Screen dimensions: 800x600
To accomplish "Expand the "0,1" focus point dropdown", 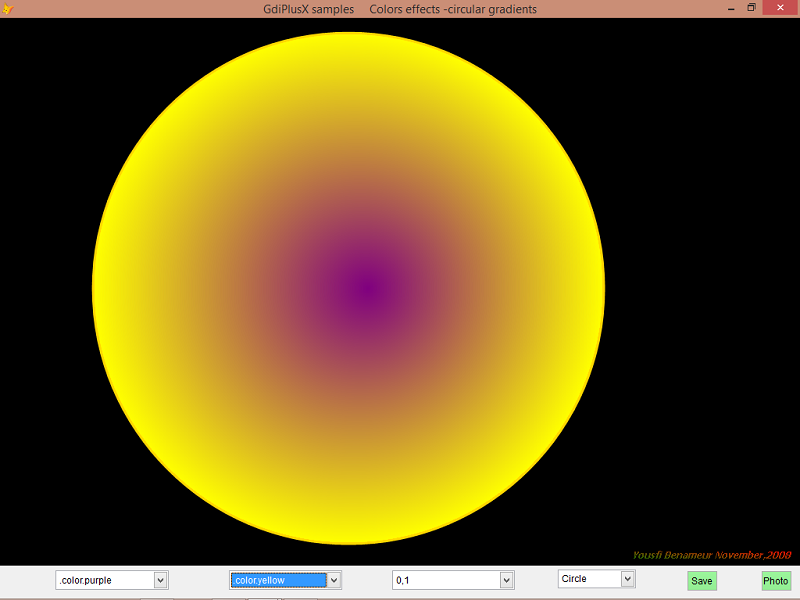I will point(506,579).
